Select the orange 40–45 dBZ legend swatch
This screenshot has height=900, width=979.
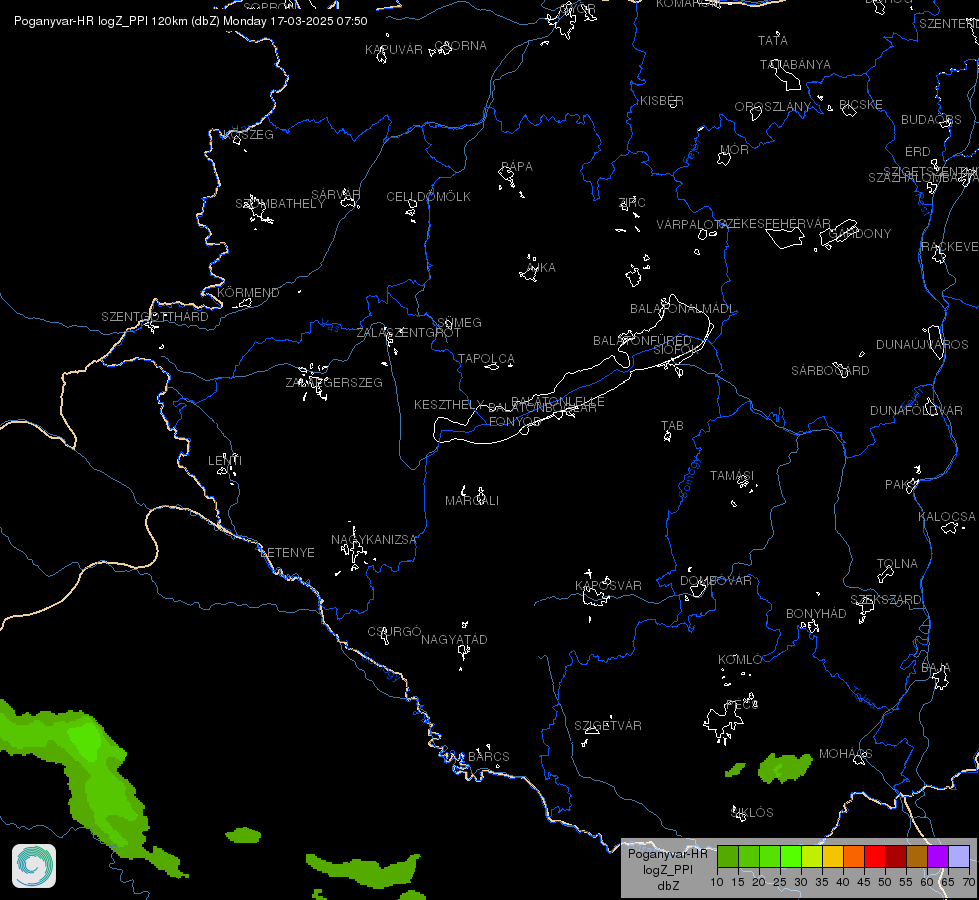854,856
